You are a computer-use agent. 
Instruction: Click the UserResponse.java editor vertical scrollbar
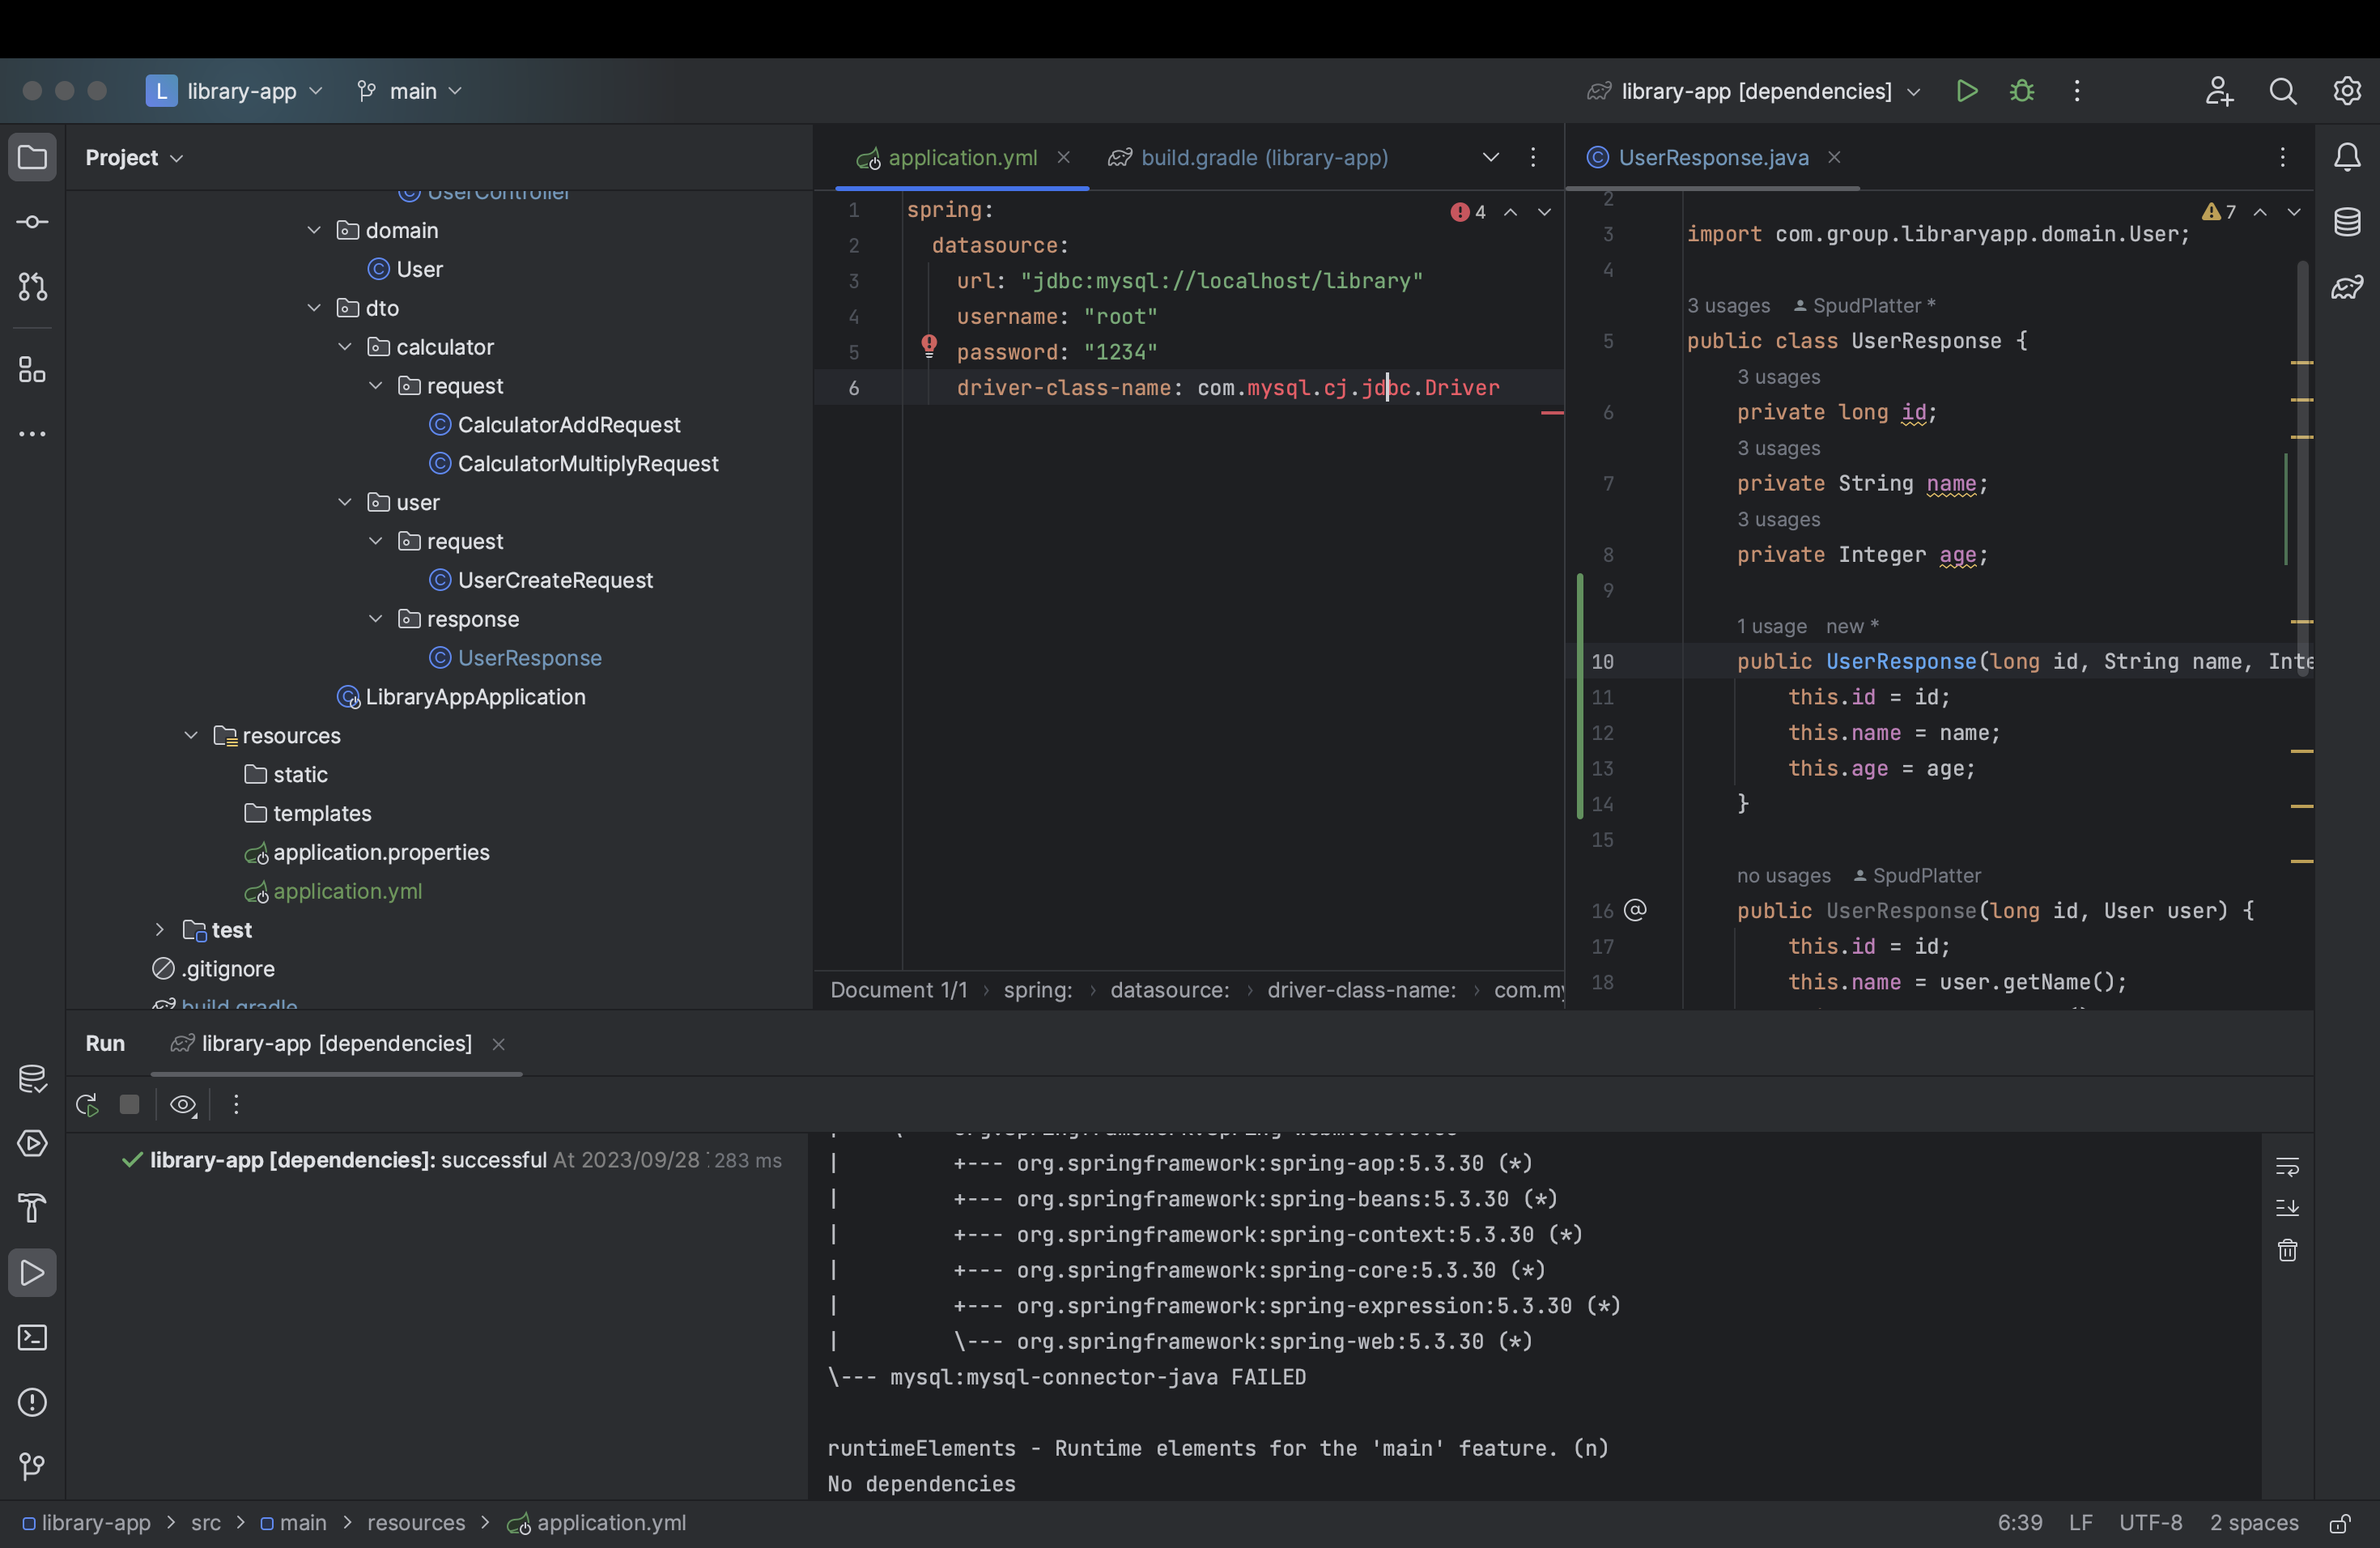(2303, 467)
